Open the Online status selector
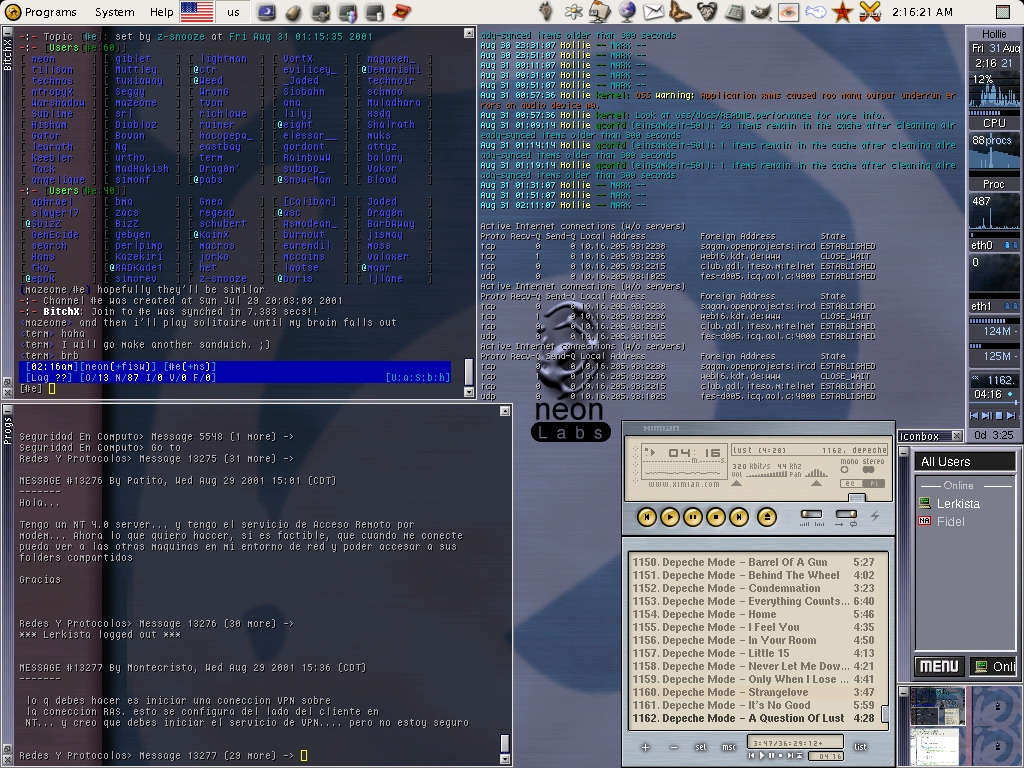 tap(993, 666)
